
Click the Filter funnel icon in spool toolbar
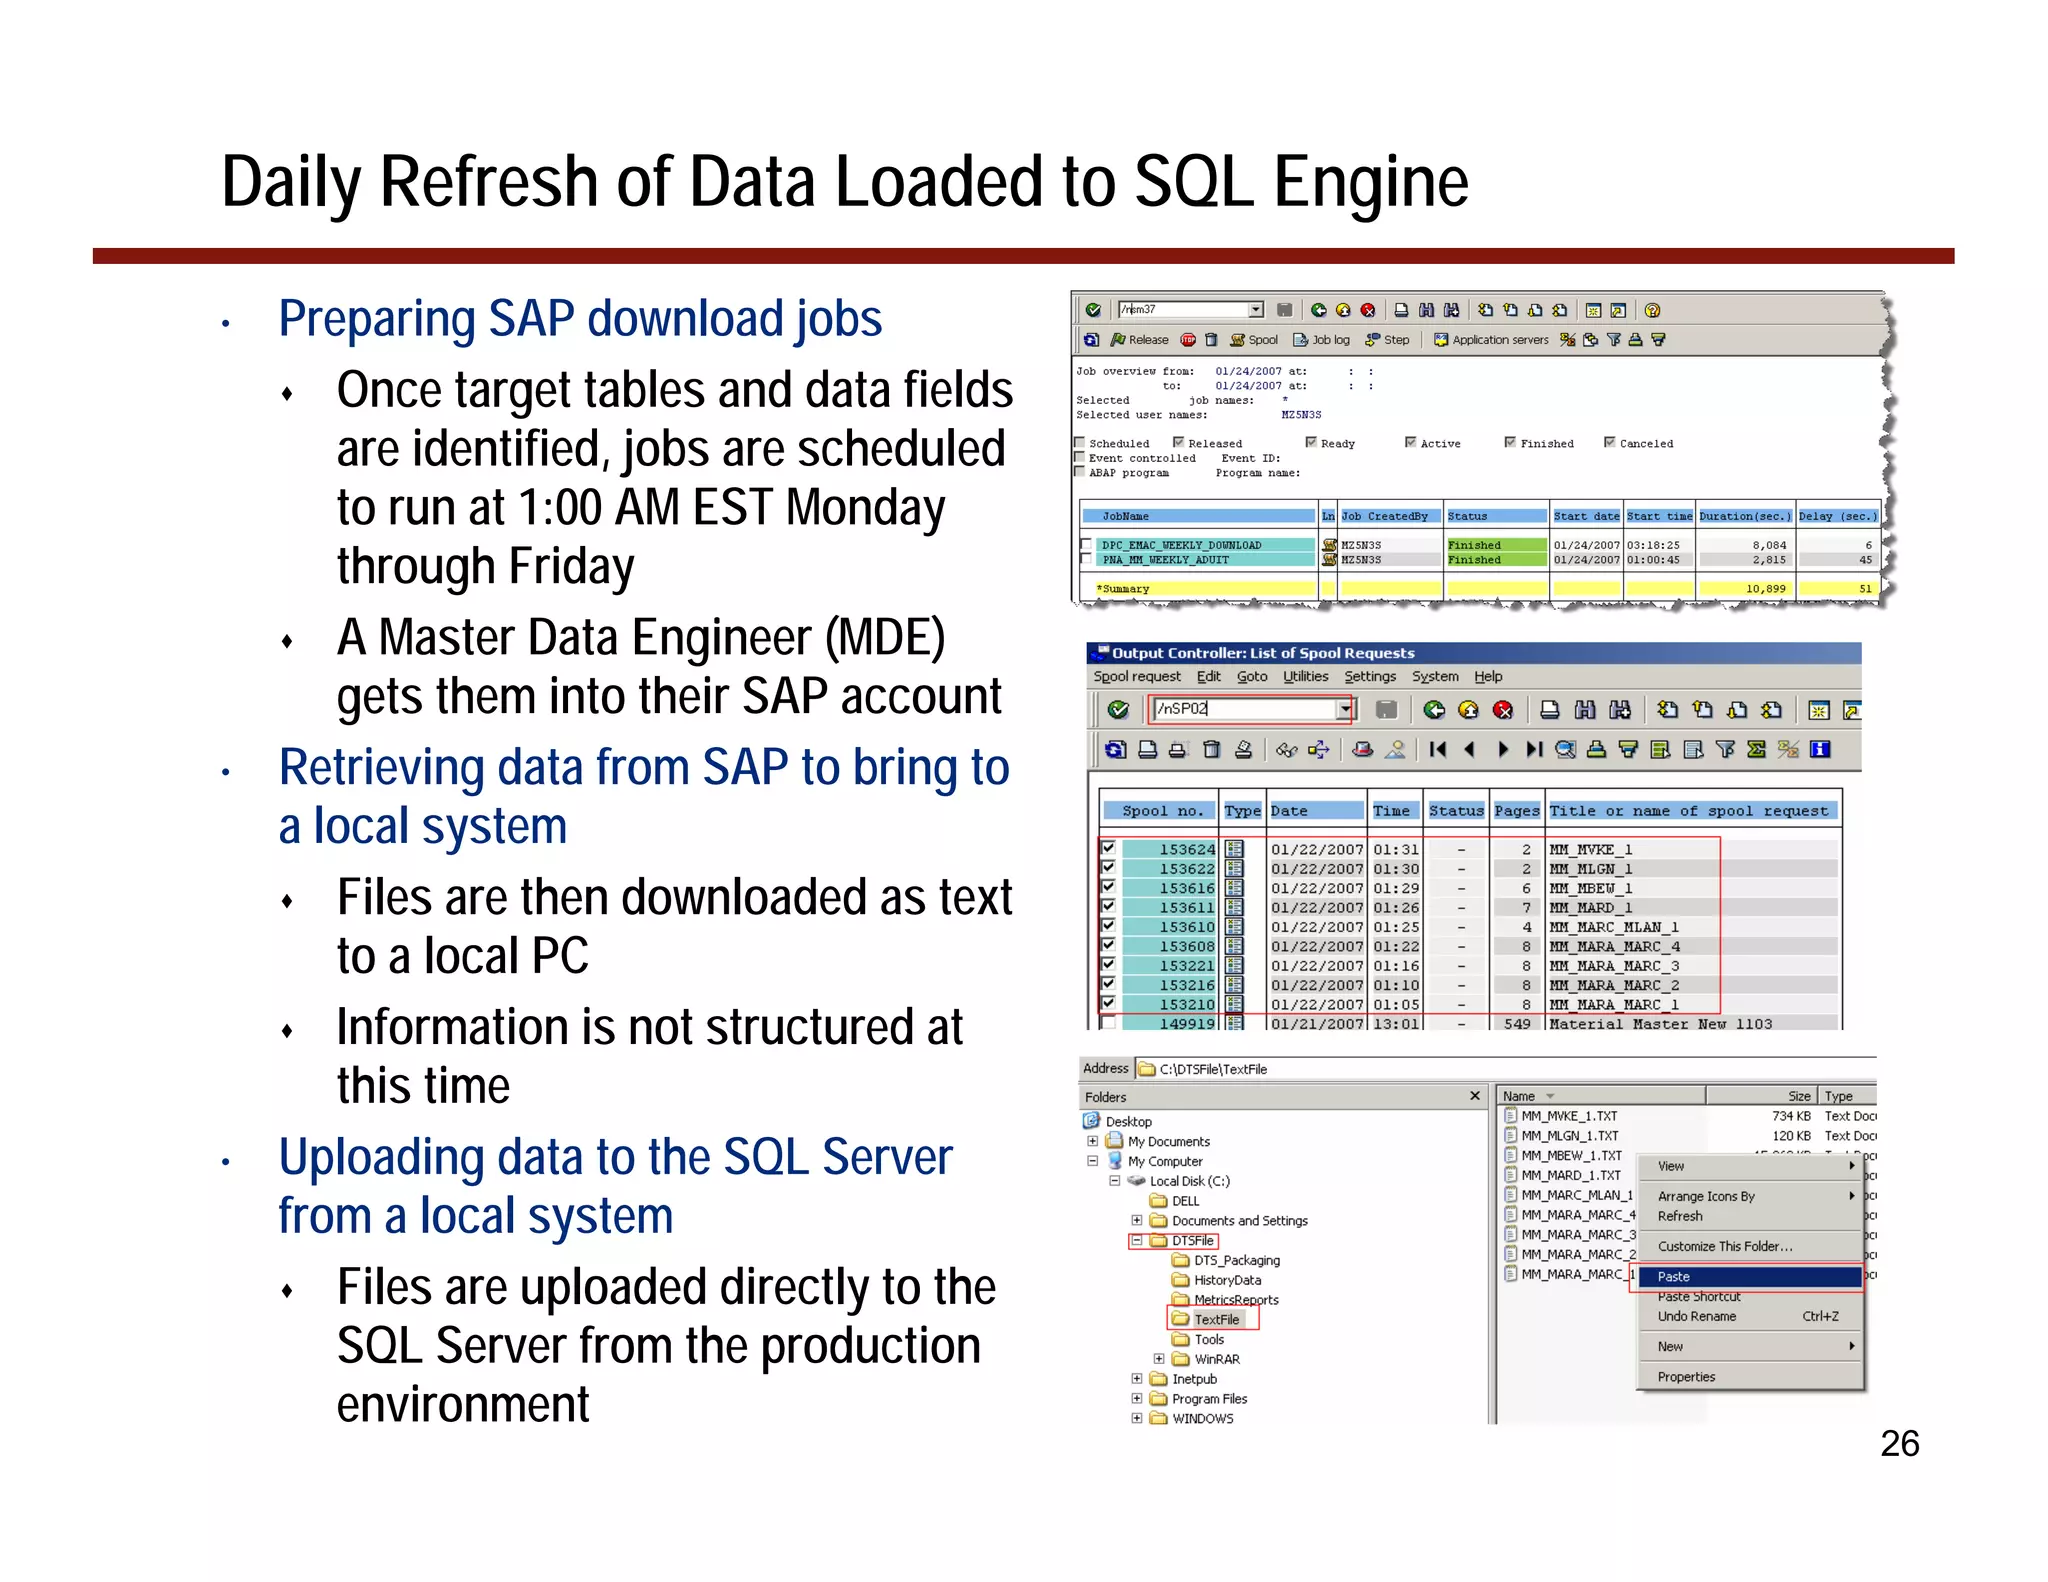click(x=1725, y=749)
